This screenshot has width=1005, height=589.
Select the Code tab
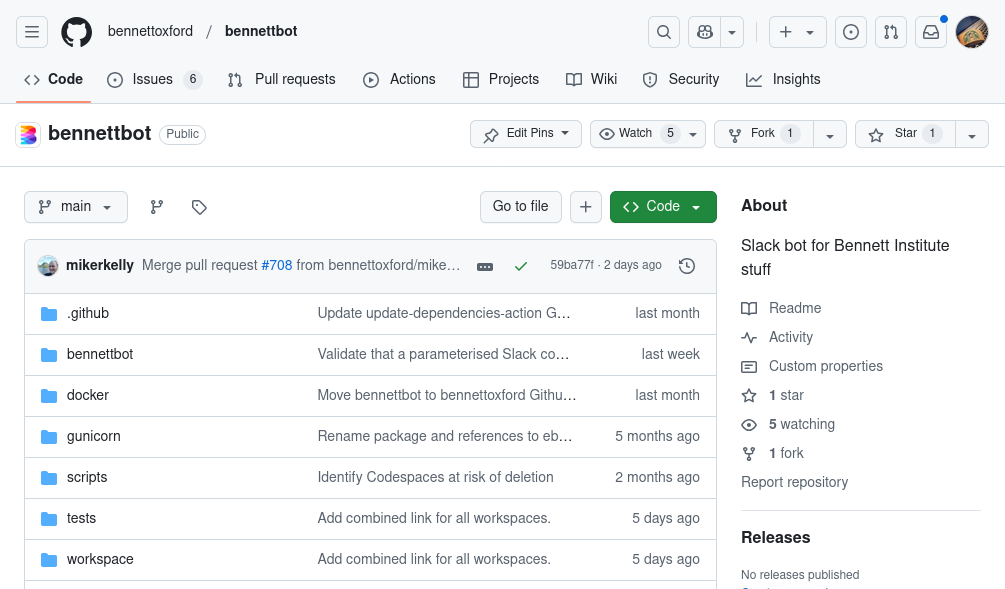point(53,79)
